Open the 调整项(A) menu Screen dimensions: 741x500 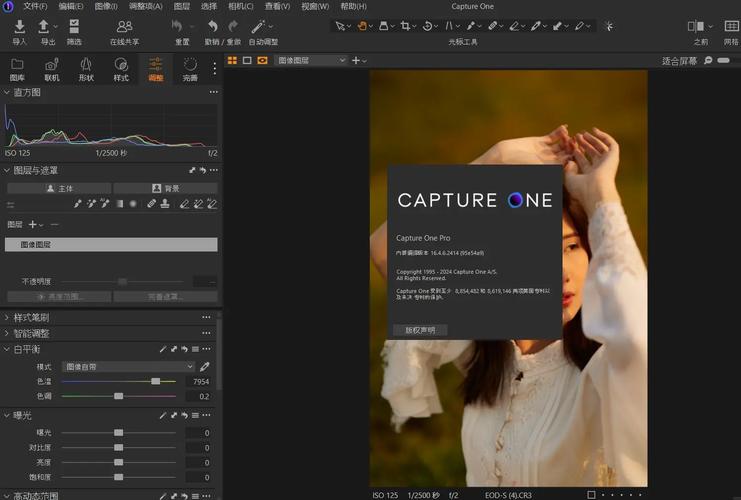pyautogui.click(x=146, y=6)
